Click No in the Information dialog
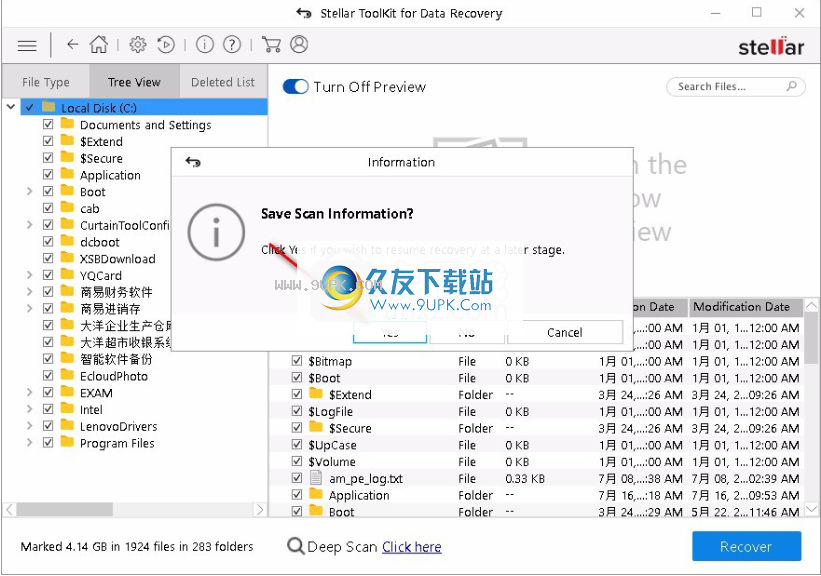The image size is (821, 576). pyautogui.click(x=467, y=333)
